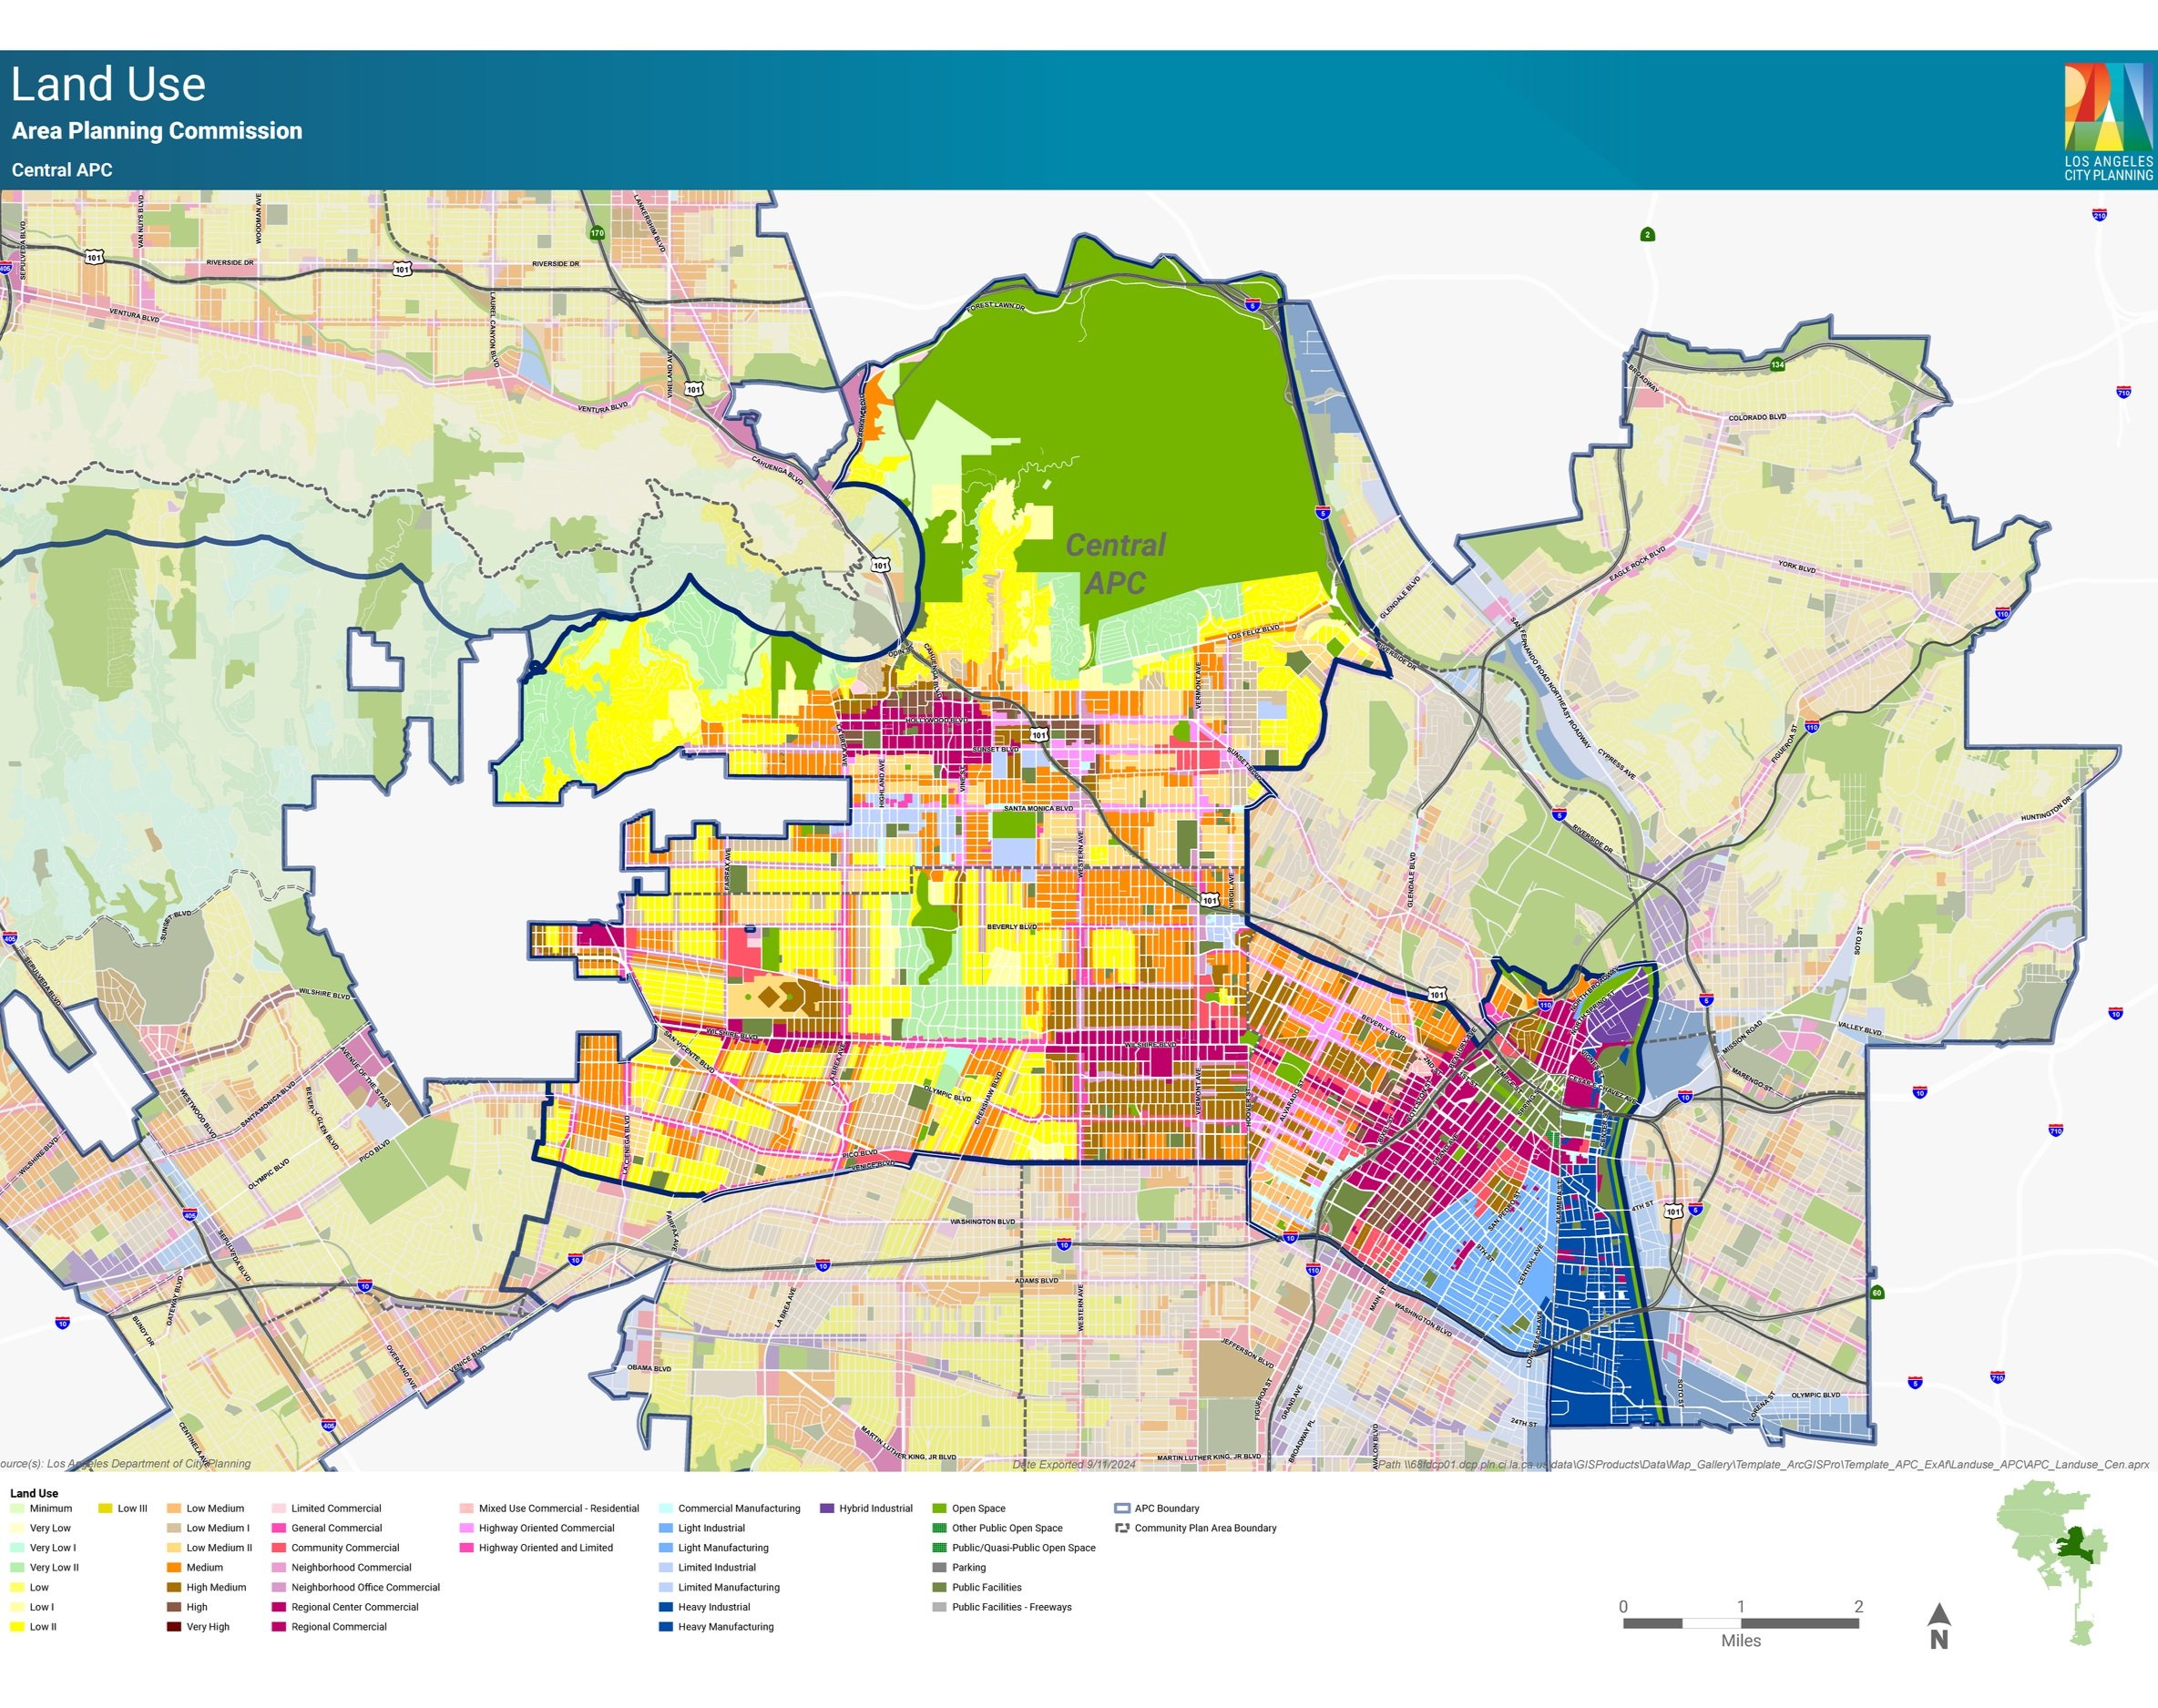This screenshot has width=2158, height=1708.
Task: Click the Hybrid Industrial purple swatch
Action: click(827, 1508)
